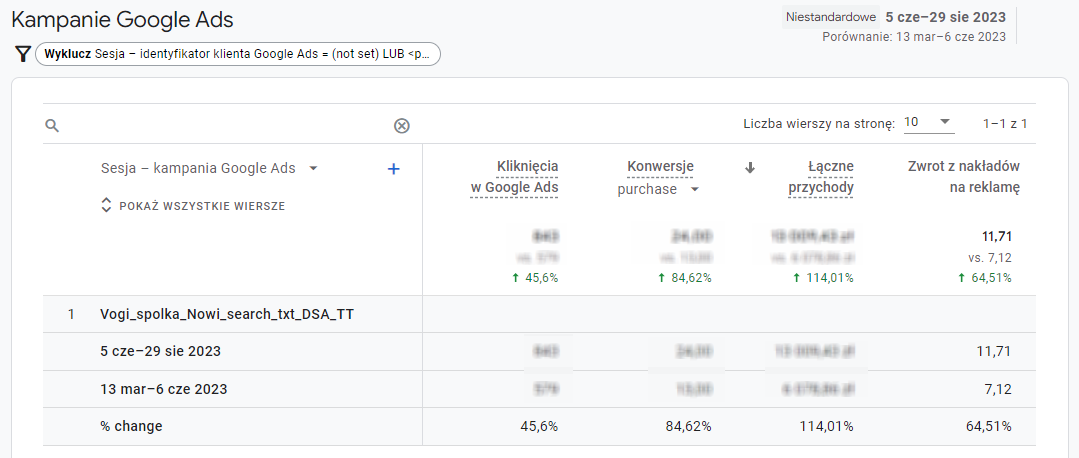The width and height of the screenshot is (1079, 458).
Task: Expand the Sesja – kampania Google Ads dropdown
Action: (313, 169)
